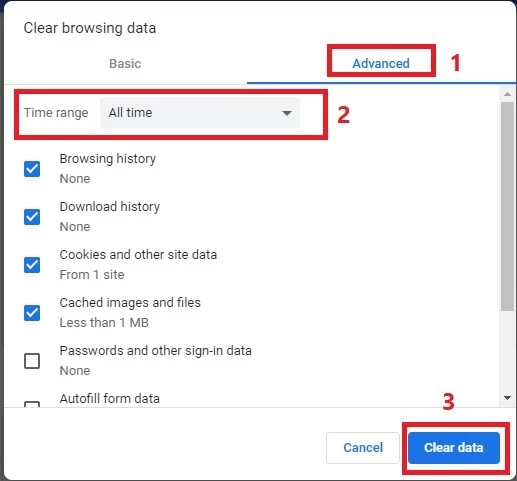Click the Cached images and files label

130,303
